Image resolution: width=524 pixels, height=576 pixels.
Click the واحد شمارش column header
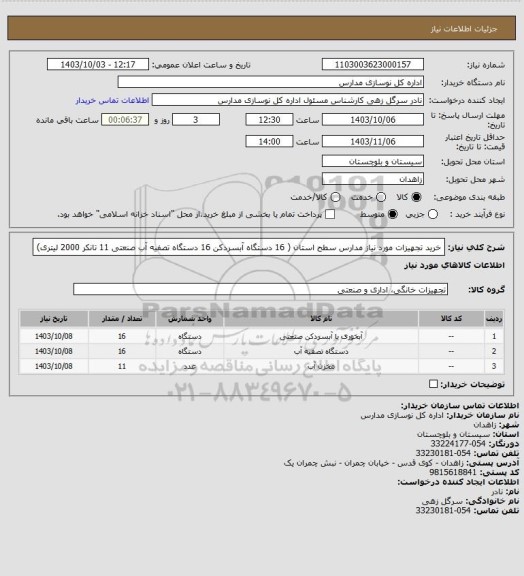click(x=190, y=318)
